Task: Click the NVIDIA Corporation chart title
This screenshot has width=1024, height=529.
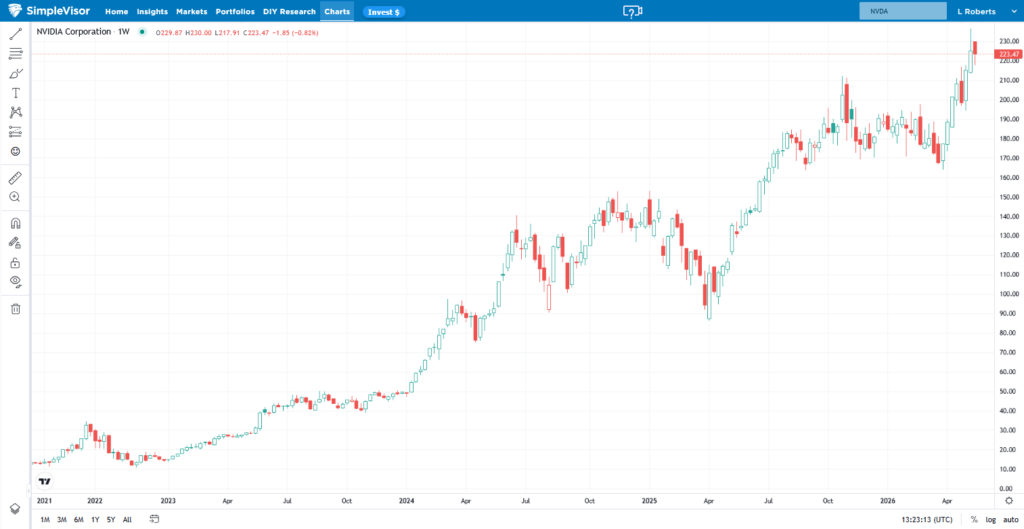Action: 74,31
